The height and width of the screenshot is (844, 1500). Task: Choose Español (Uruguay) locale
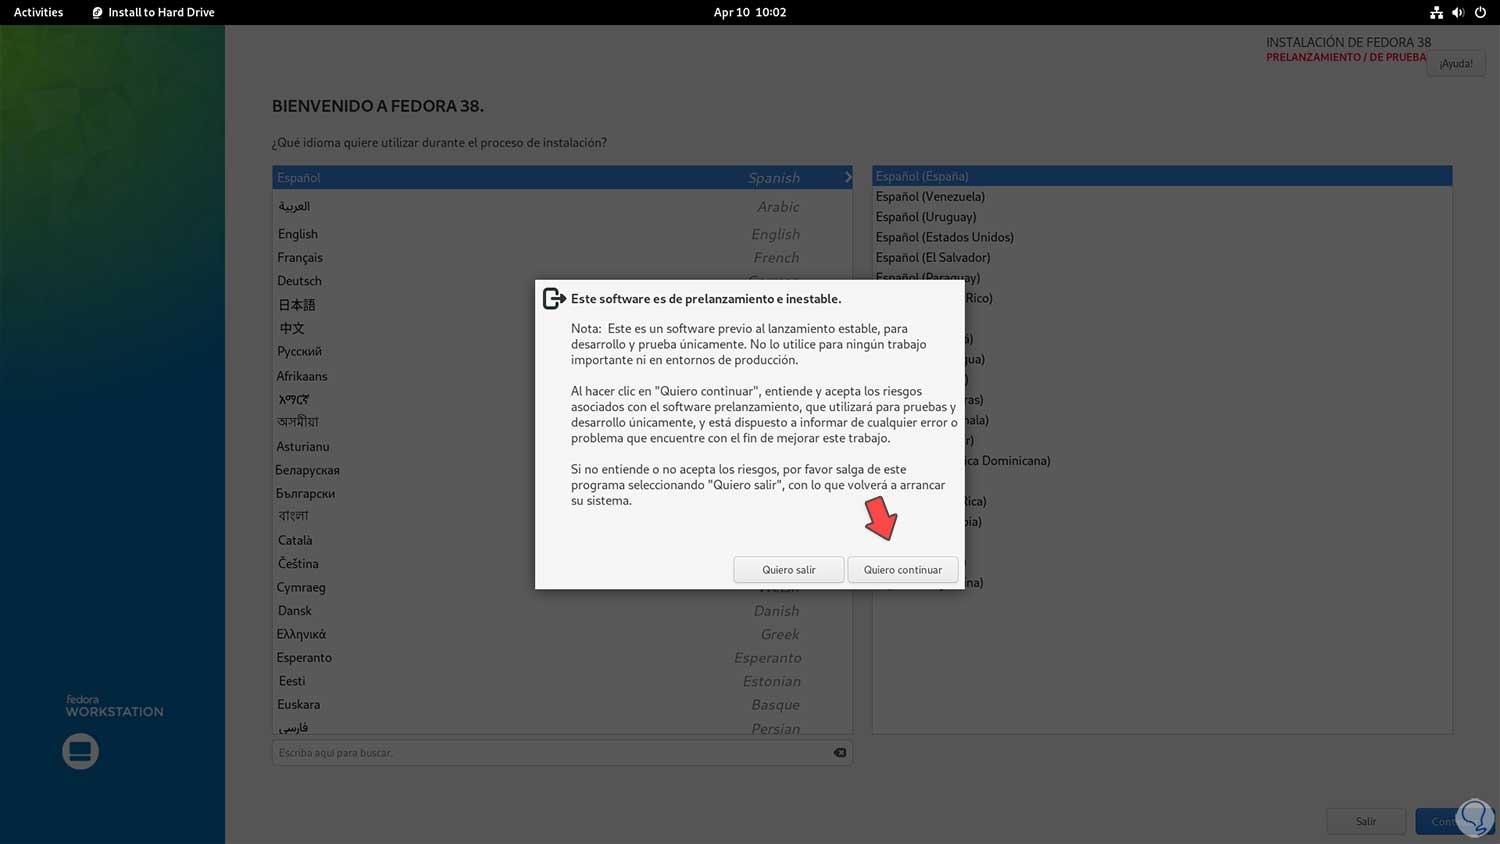tap(1162, 216)
